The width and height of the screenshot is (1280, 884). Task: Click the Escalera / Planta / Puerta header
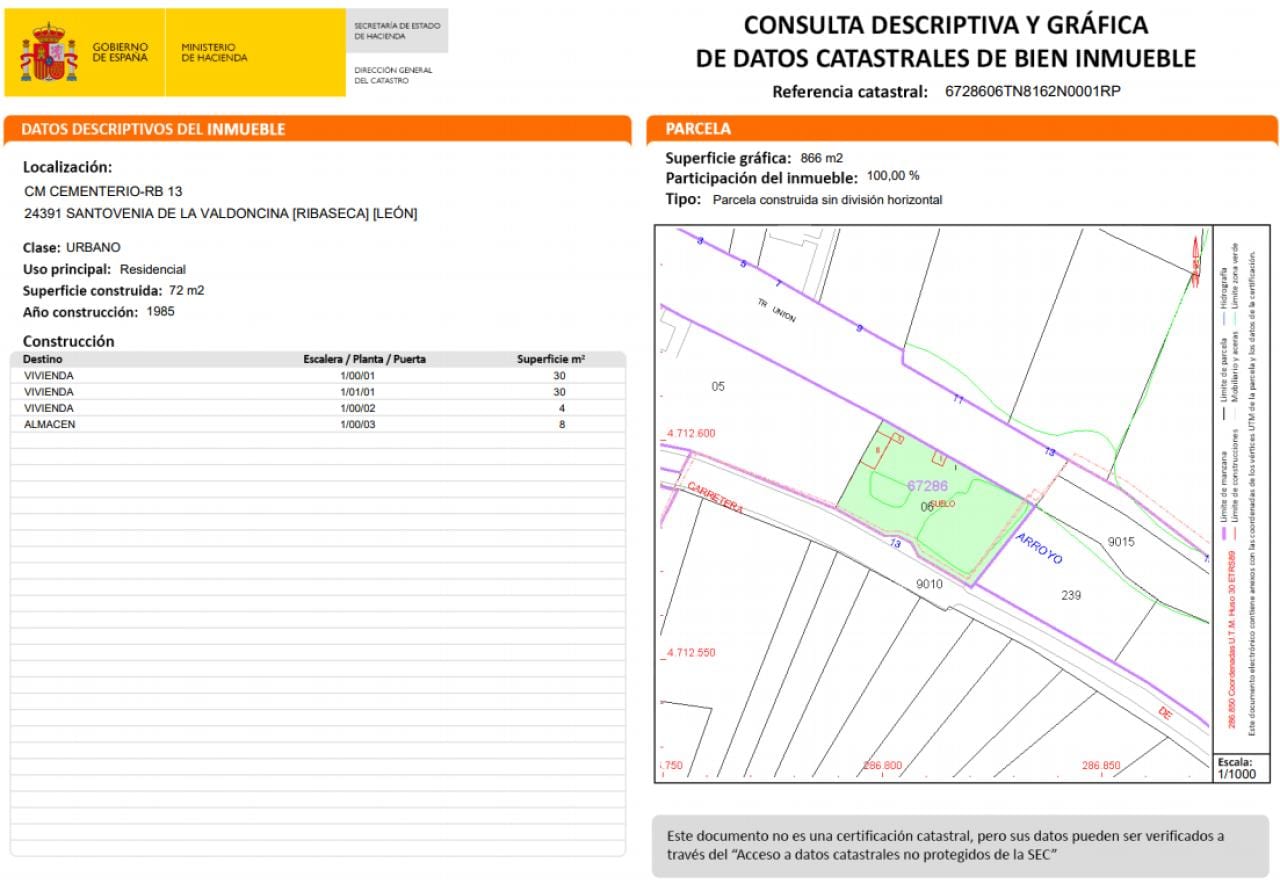364,358
